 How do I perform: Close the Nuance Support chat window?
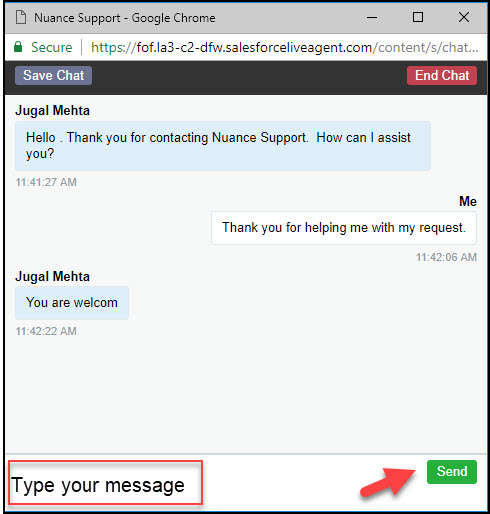464,17
